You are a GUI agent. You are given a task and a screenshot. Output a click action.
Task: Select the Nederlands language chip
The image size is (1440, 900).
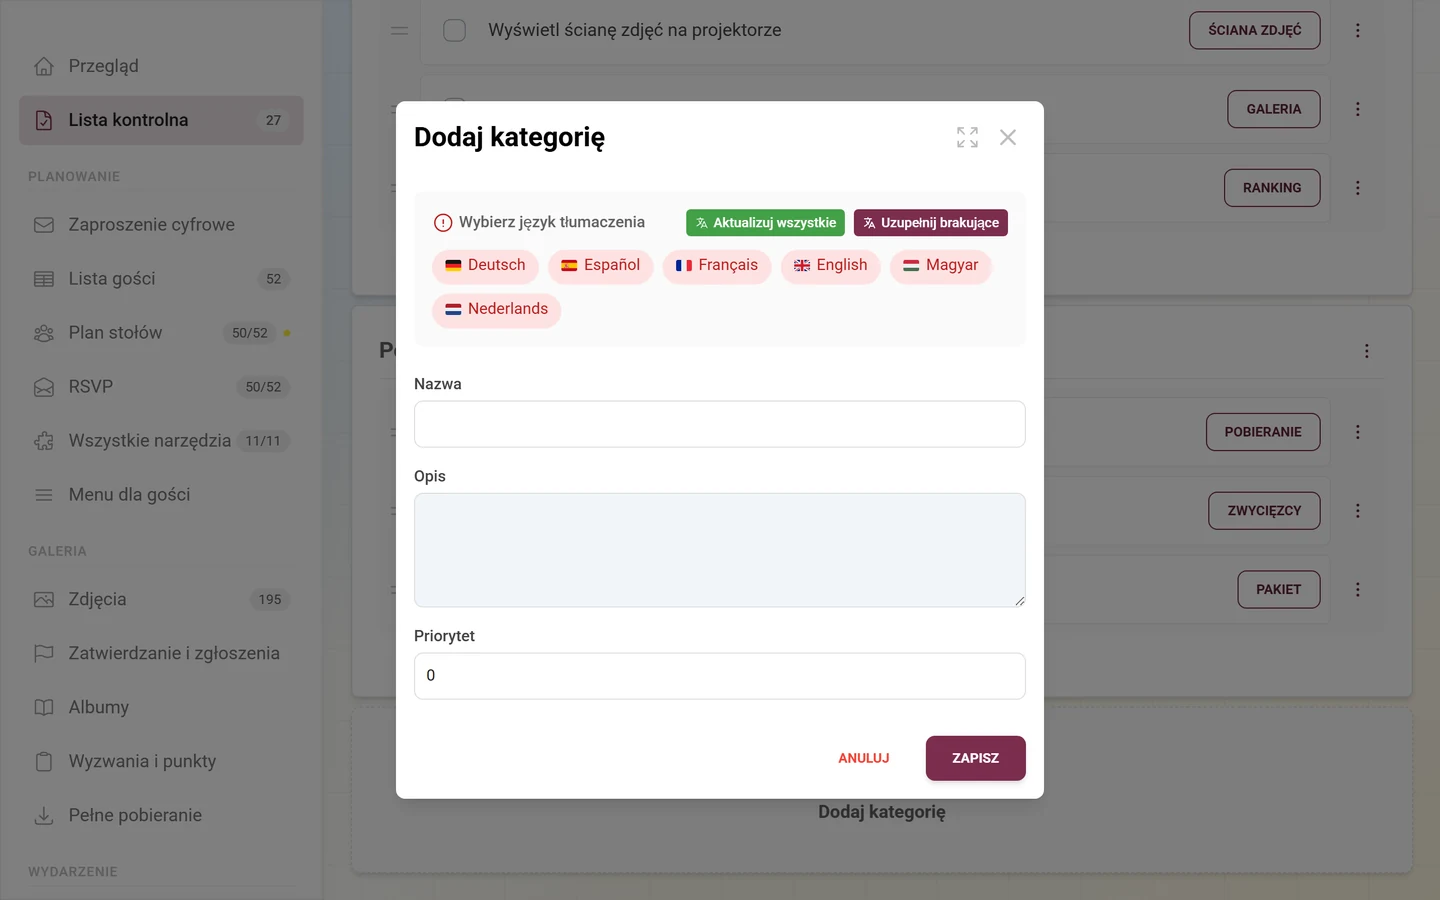[x=496, y=310]
